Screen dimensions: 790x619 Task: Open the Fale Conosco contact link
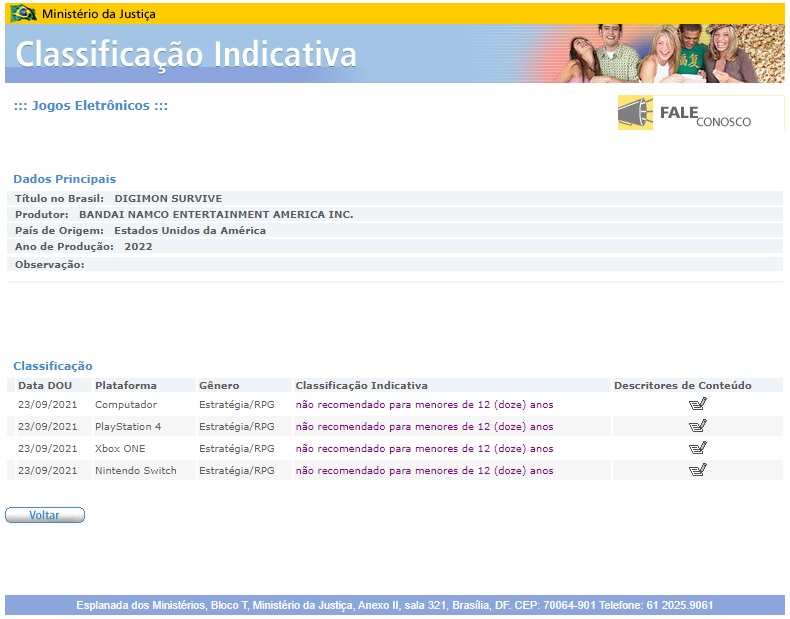pyautogui.click(x=701, y=113)
